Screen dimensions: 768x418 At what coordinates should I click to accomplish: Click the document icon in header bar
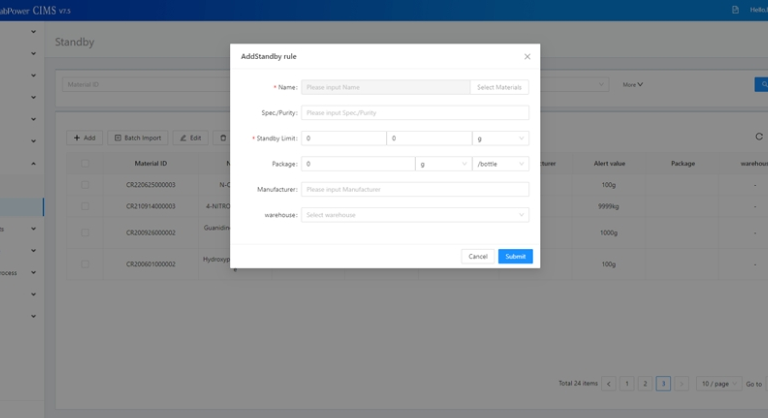pyautogui.click(x=735, y=10)
